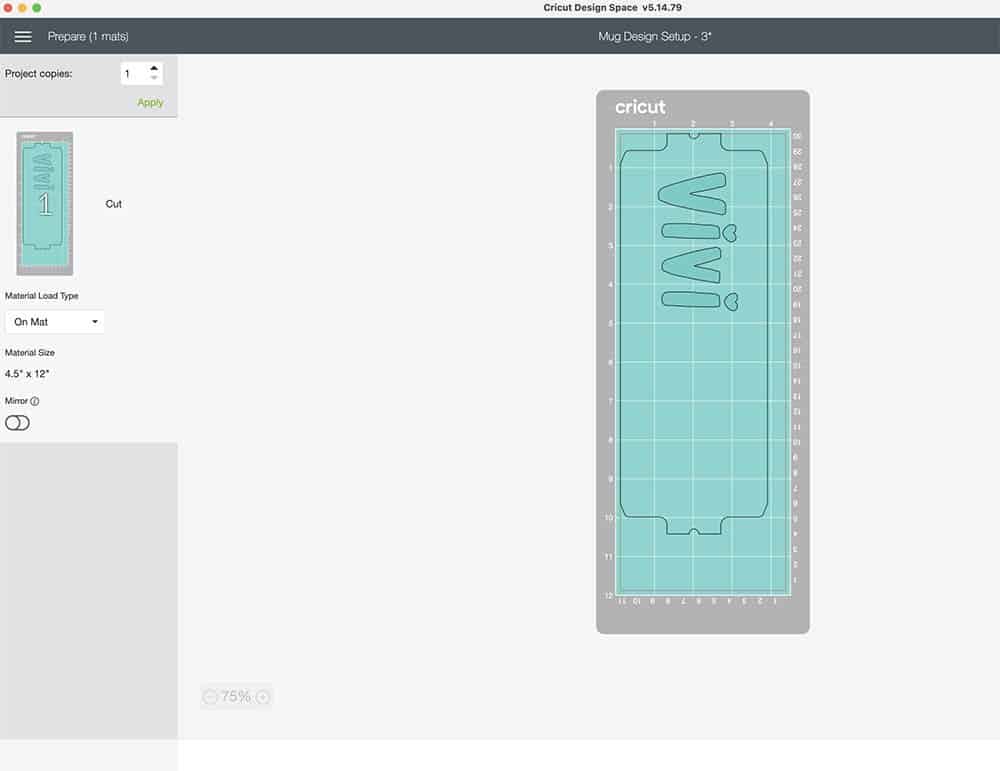The height and width of the screenshot is (771, 1000).
Task: Click the Mirror info icon
Action: pos(35,401)
